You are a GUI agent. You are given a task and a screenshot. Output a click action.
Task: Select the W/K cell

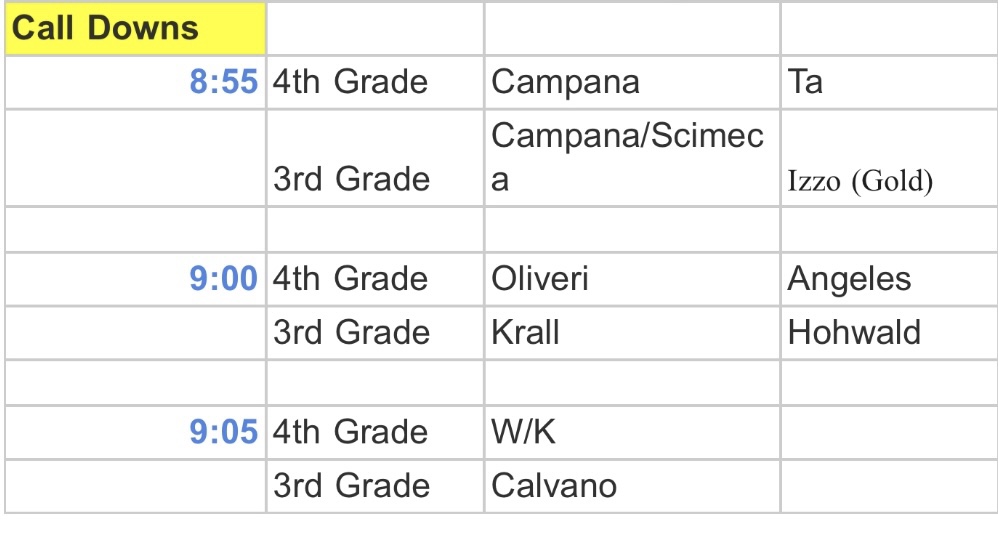pos(522,432)
